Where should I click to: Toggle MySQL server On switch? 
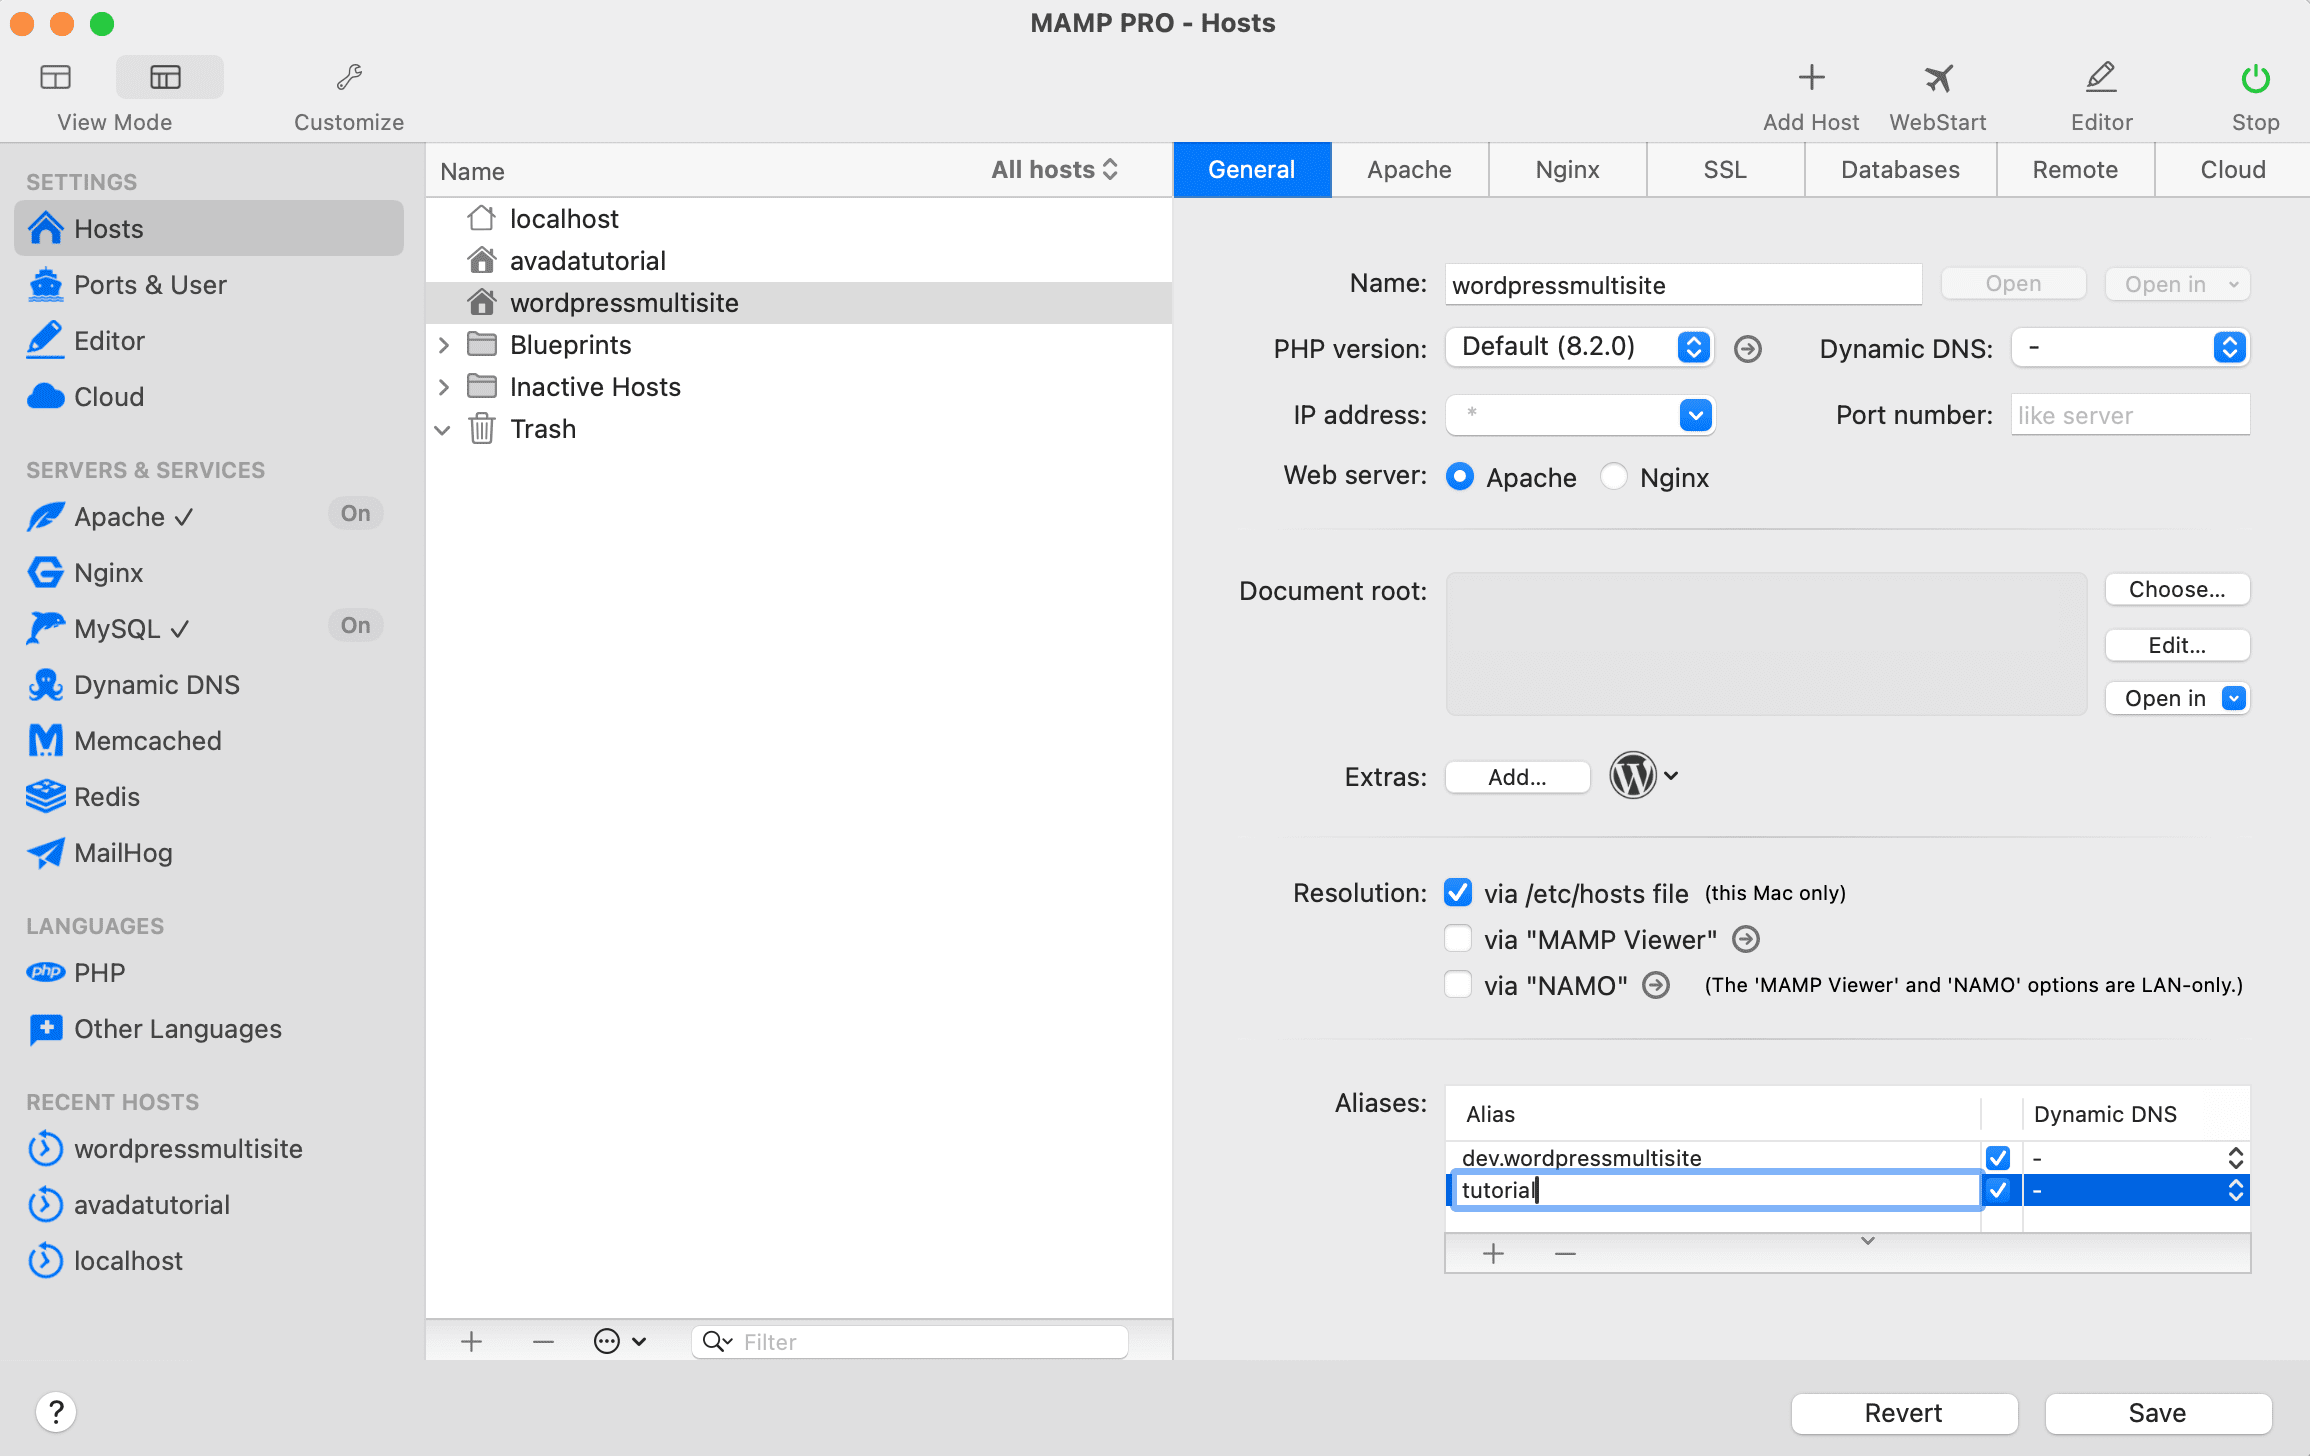coord(355,625)
